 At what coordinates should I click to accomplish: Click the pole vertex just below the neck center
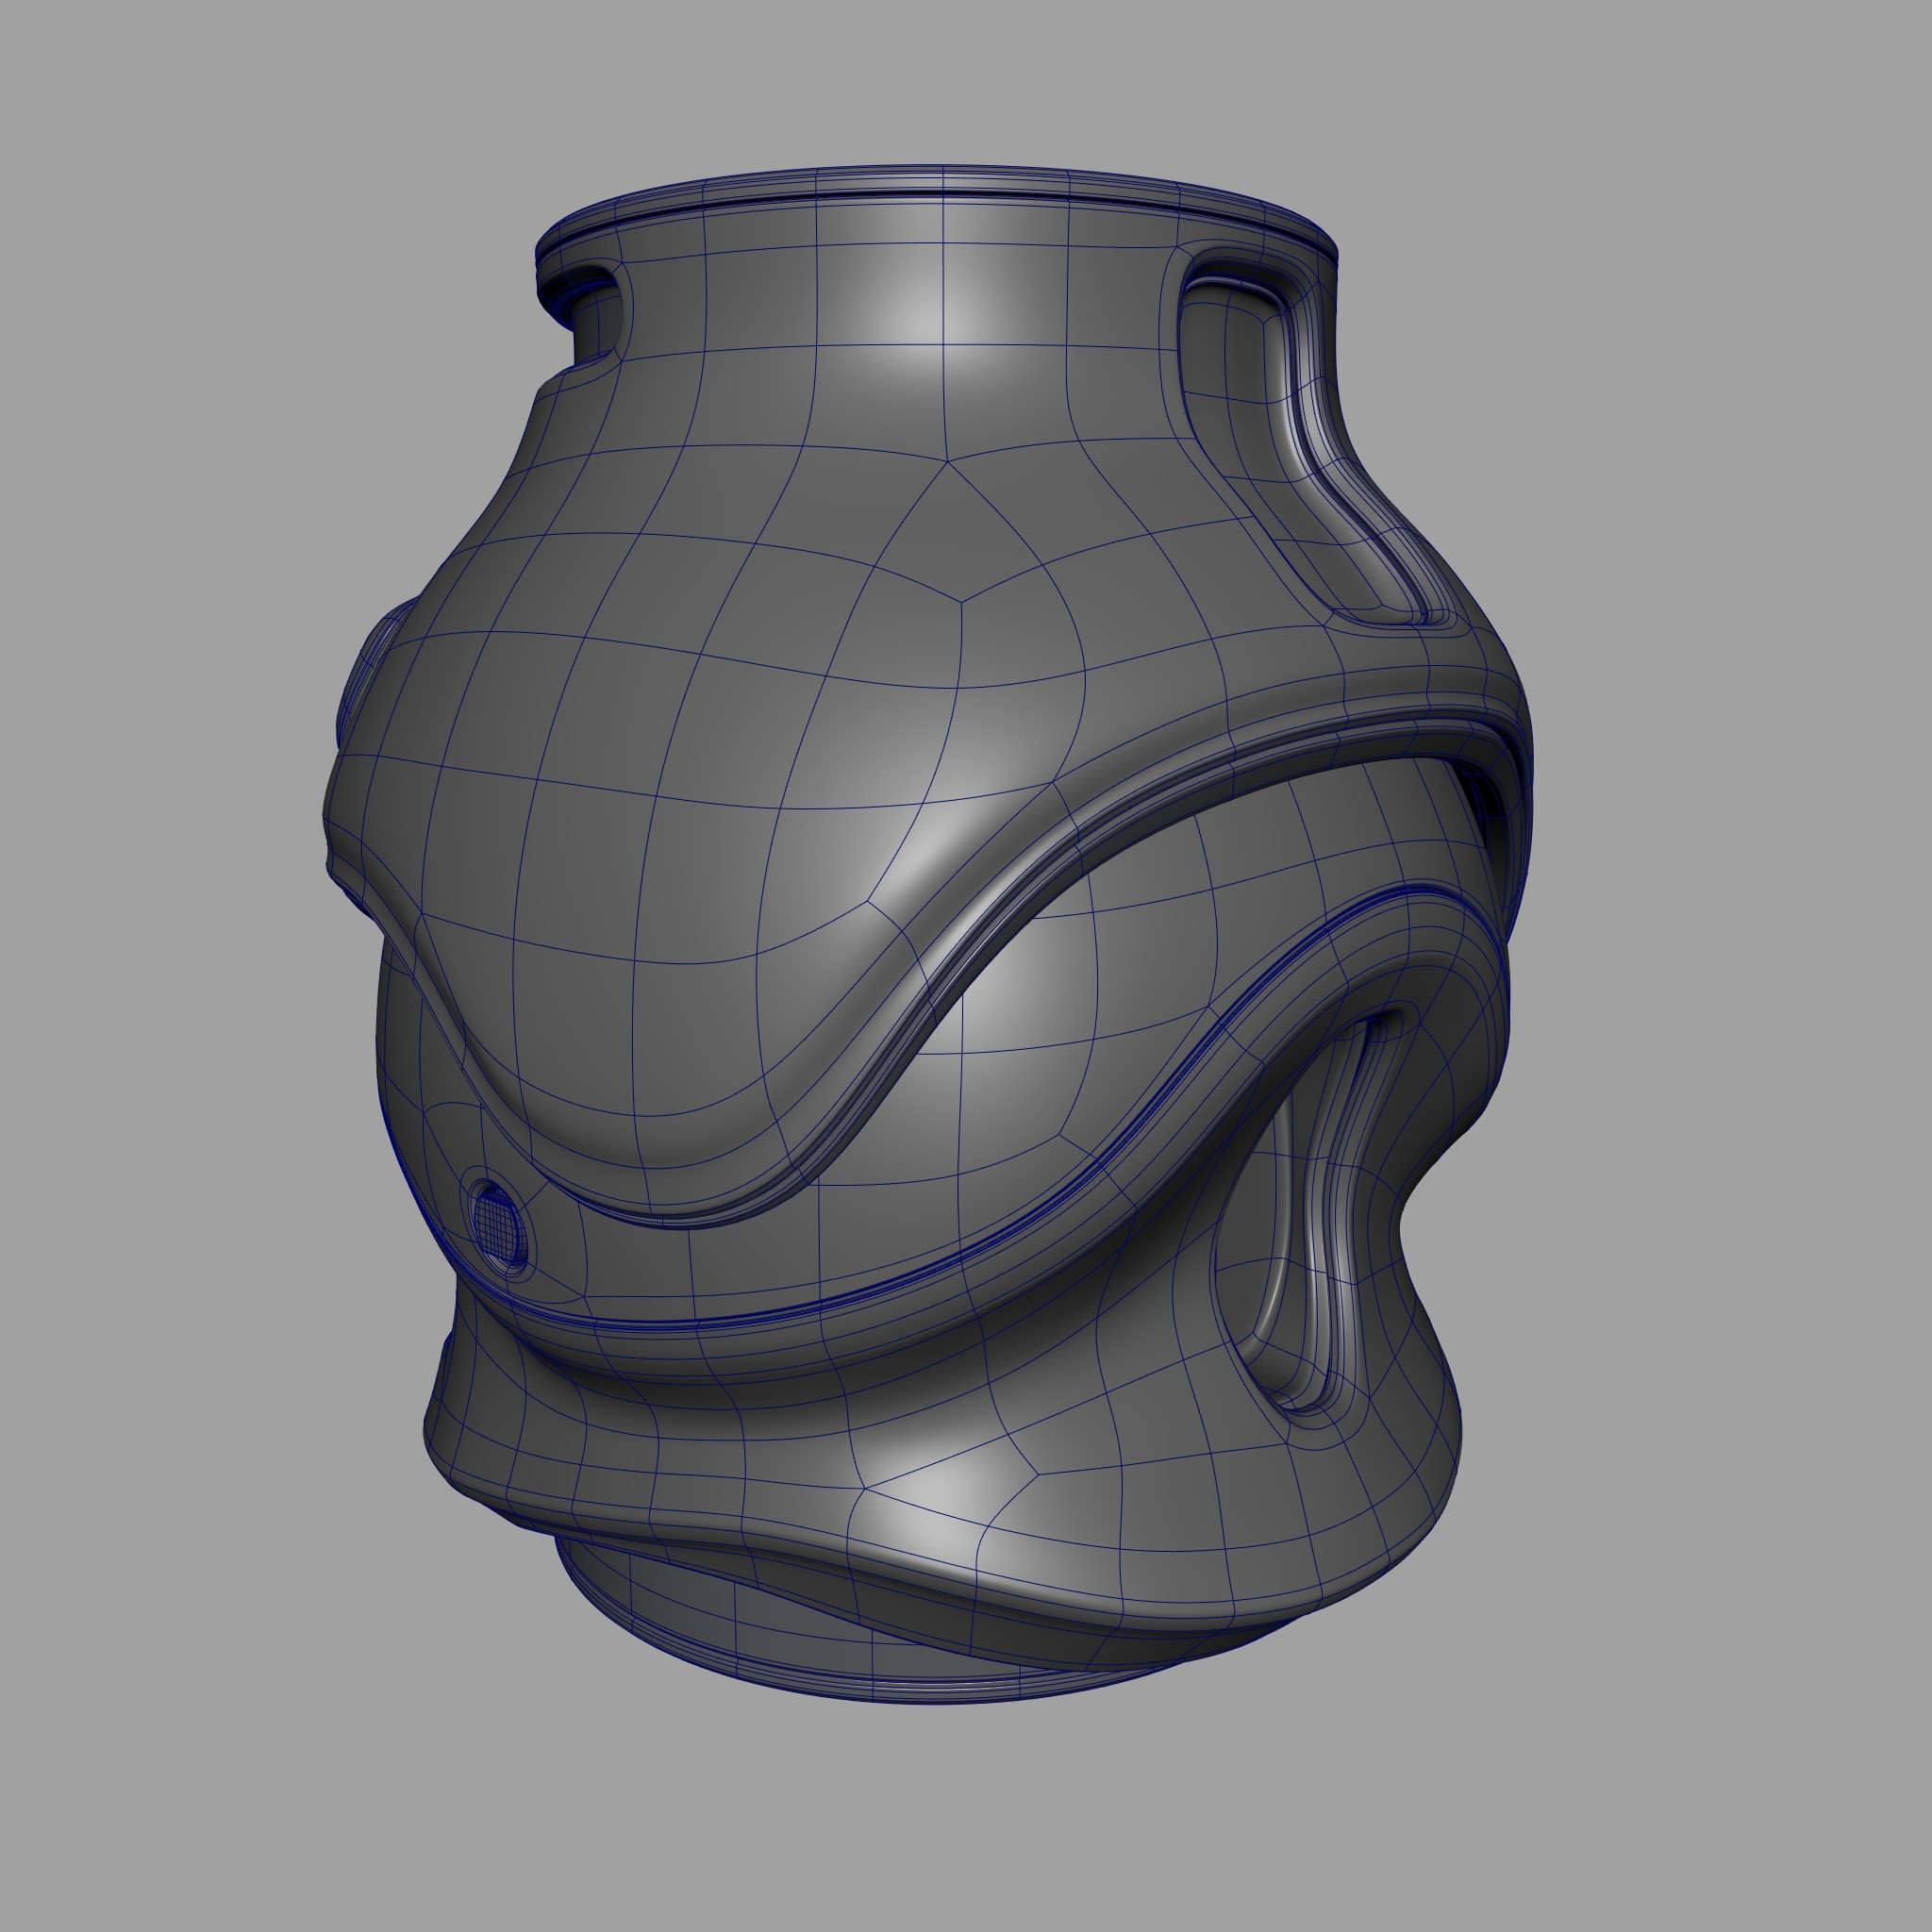(948, 462)
